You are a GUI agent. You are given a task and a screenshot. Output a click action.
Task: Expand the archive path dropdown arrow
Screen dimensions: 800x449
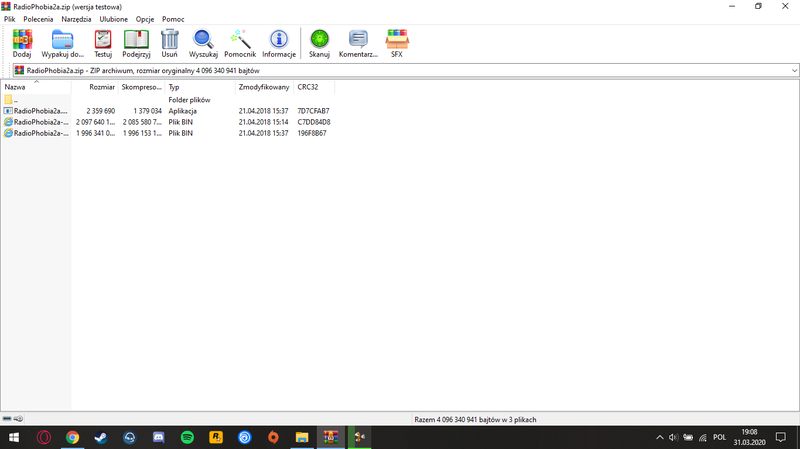click(x=794, y=71)
